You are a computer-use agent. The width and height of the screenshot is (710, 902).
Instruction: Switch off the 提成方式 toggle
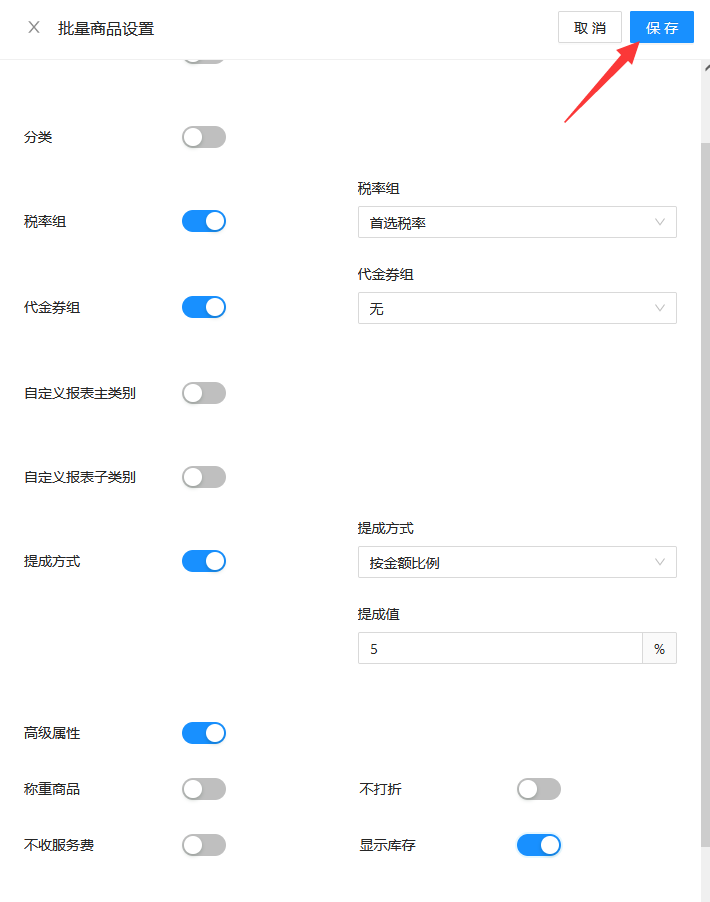point(204,561)
